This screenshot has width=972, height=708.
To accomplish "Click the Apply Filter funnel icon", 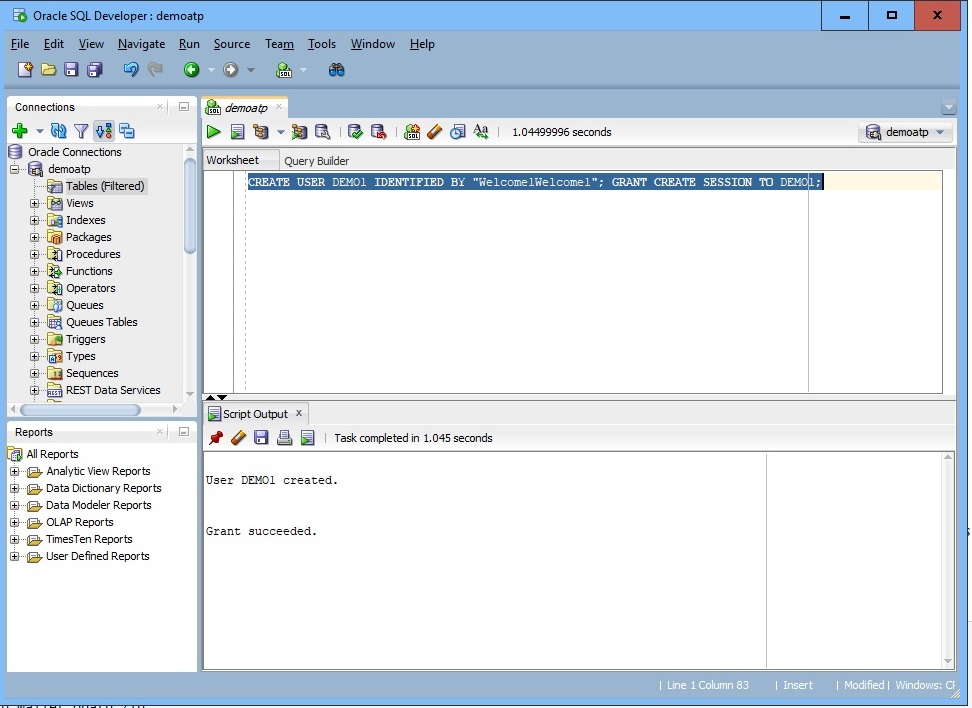I will click(81, 131).
